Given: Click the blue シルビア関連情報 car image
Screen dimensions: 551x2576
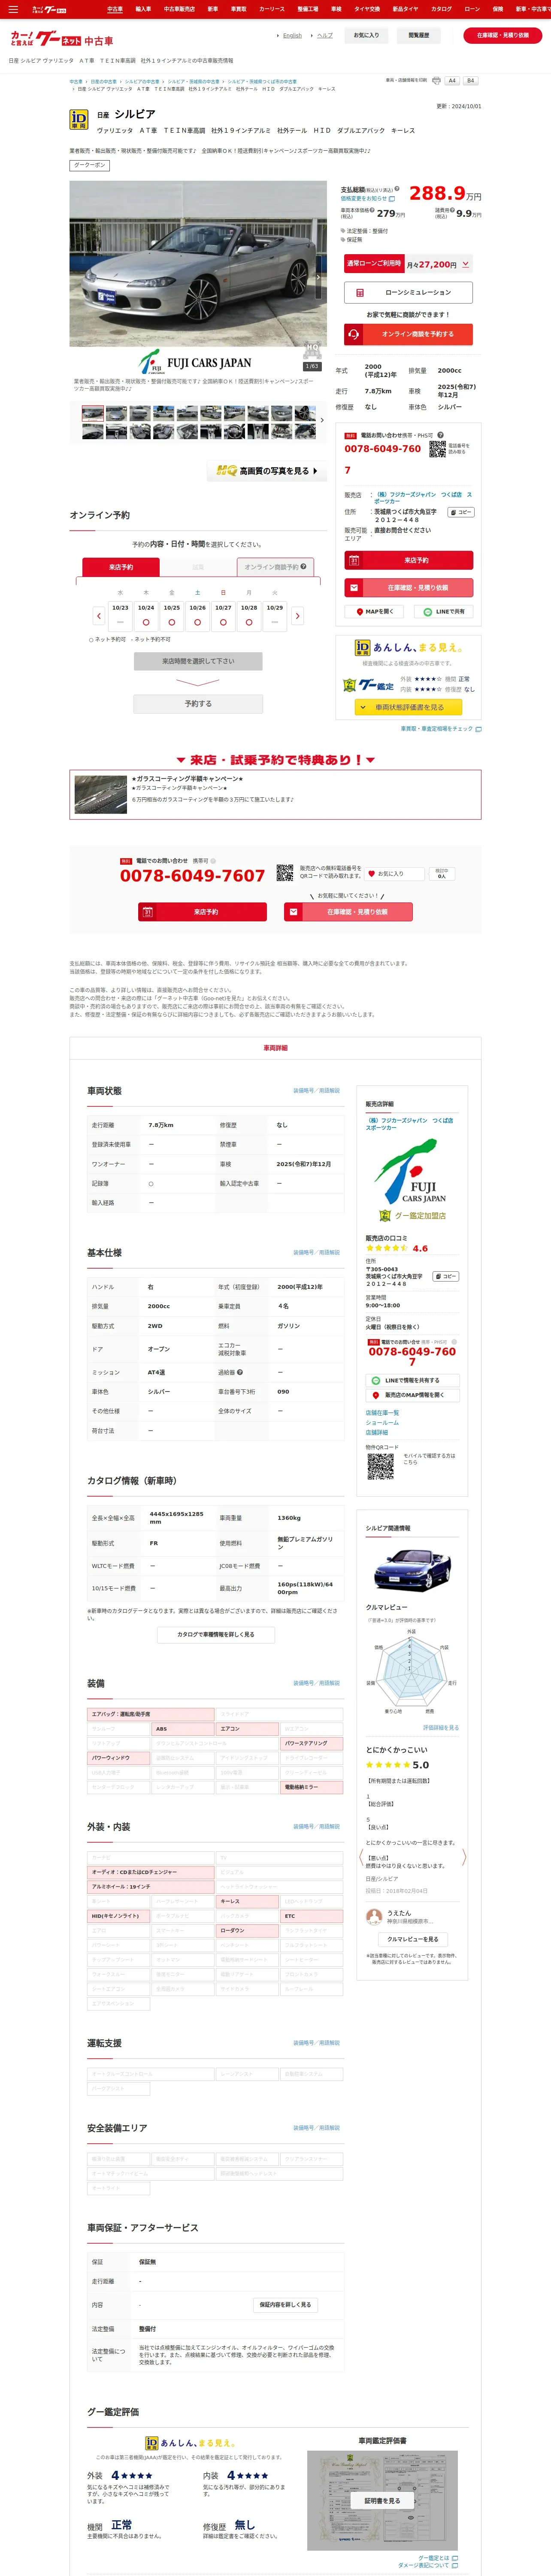Looking at the screenshot, I should [412, 1570].
